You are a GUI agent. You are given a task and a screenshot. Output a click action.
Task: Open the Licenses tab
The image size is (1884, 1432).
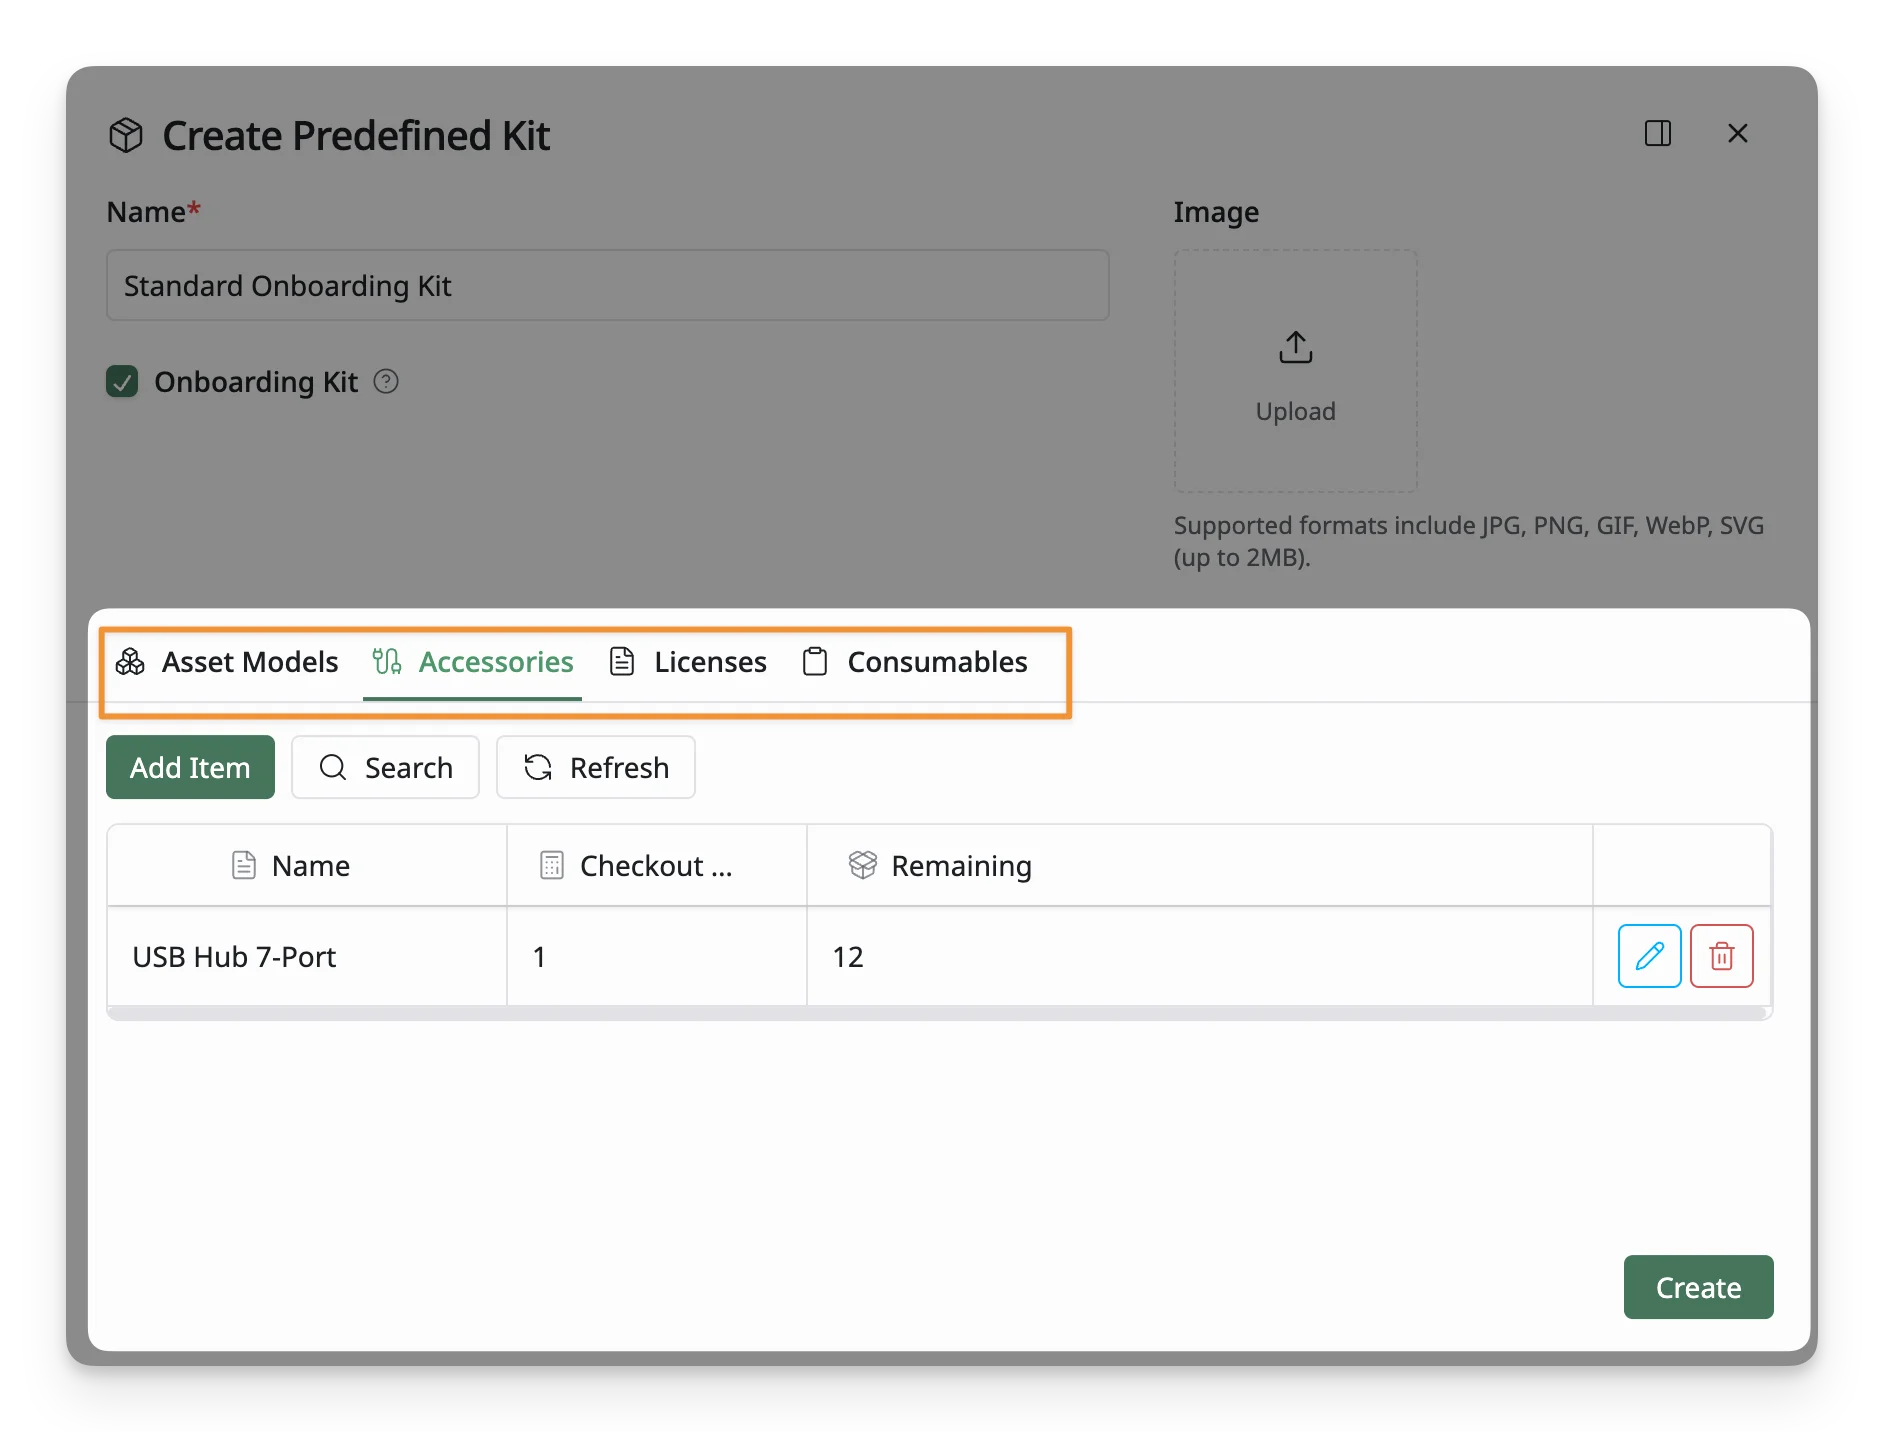(688, 662)
